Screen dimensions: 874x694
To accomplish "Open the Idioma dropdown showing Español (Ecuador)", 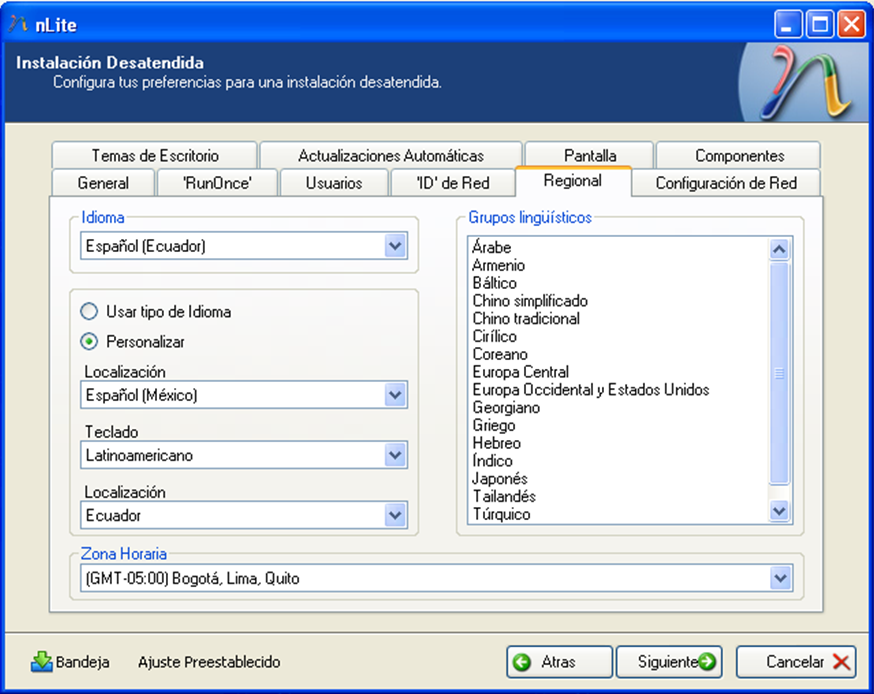I will tap(244, 246).
